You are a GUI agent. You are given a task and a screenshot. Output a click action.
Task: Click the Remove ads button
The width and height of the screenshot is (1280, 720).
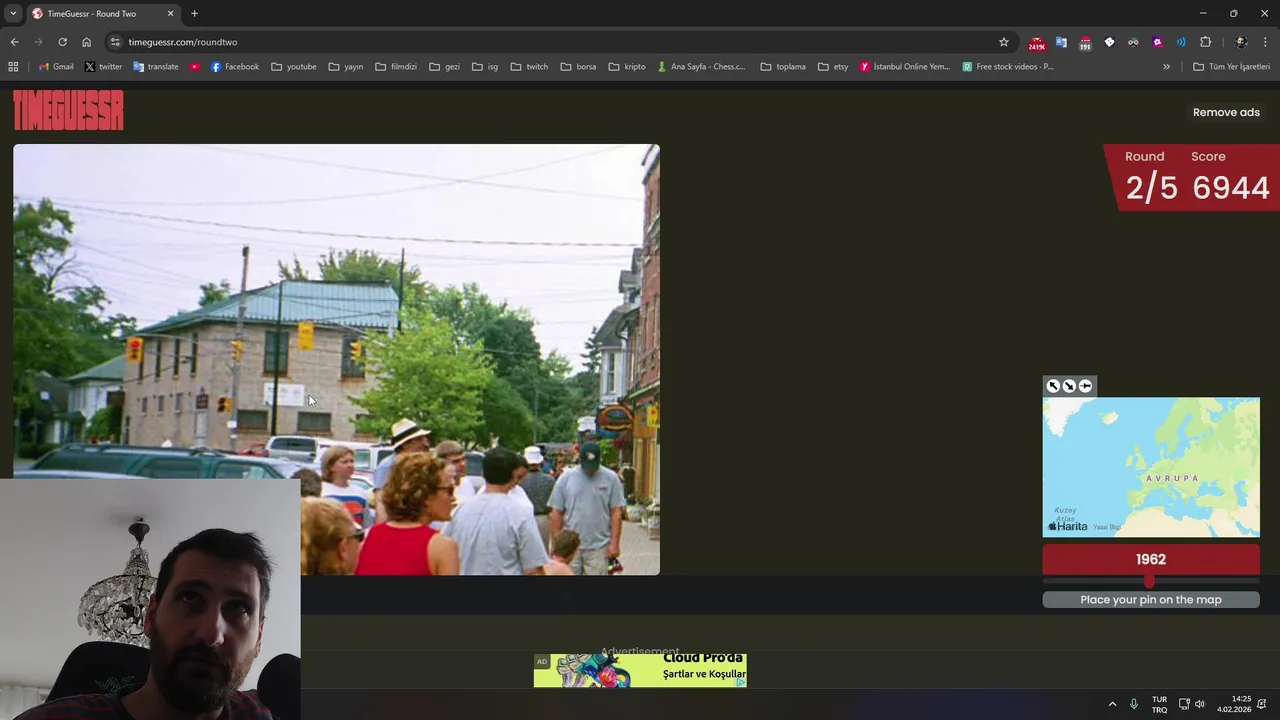click(1226, 112)
